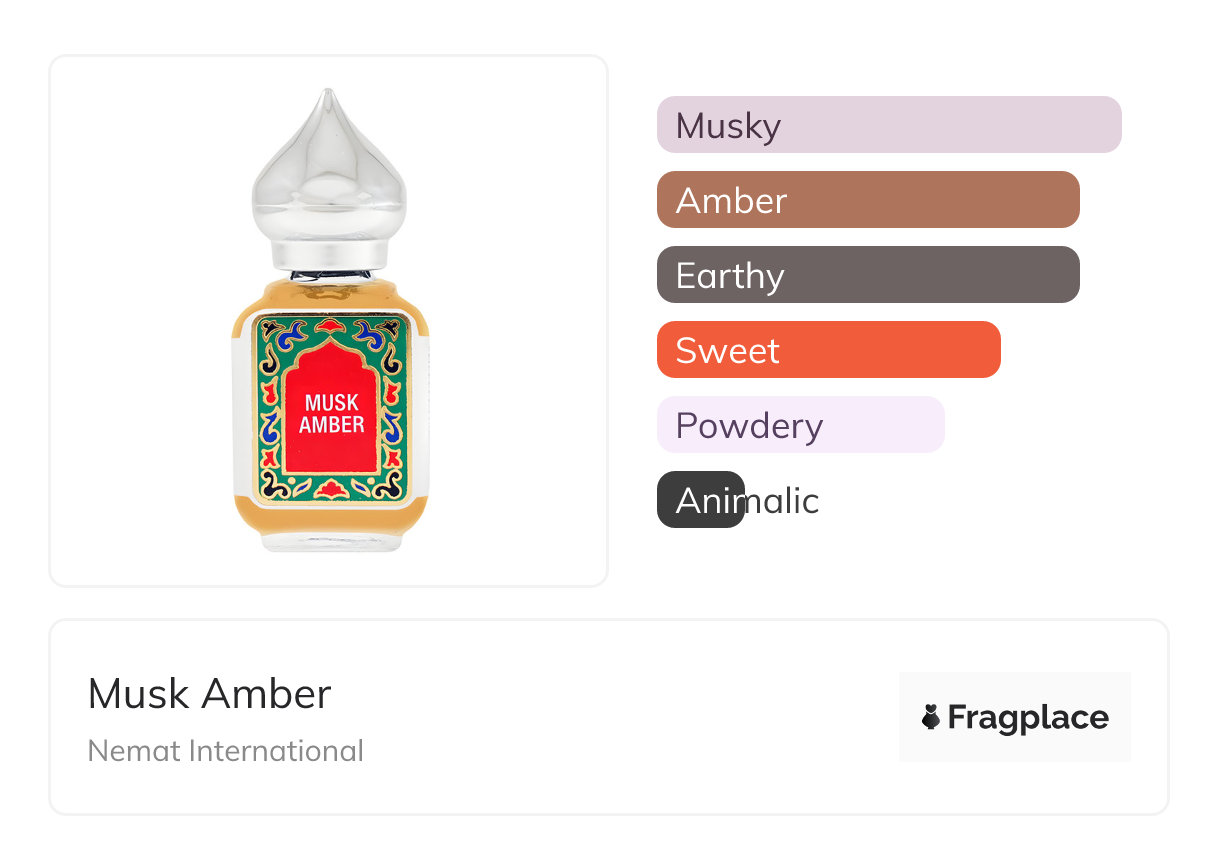The width and height of the screenshot is (1218, 864).
Task: Open the Musk Amber product title
Action: click(209, 694)
